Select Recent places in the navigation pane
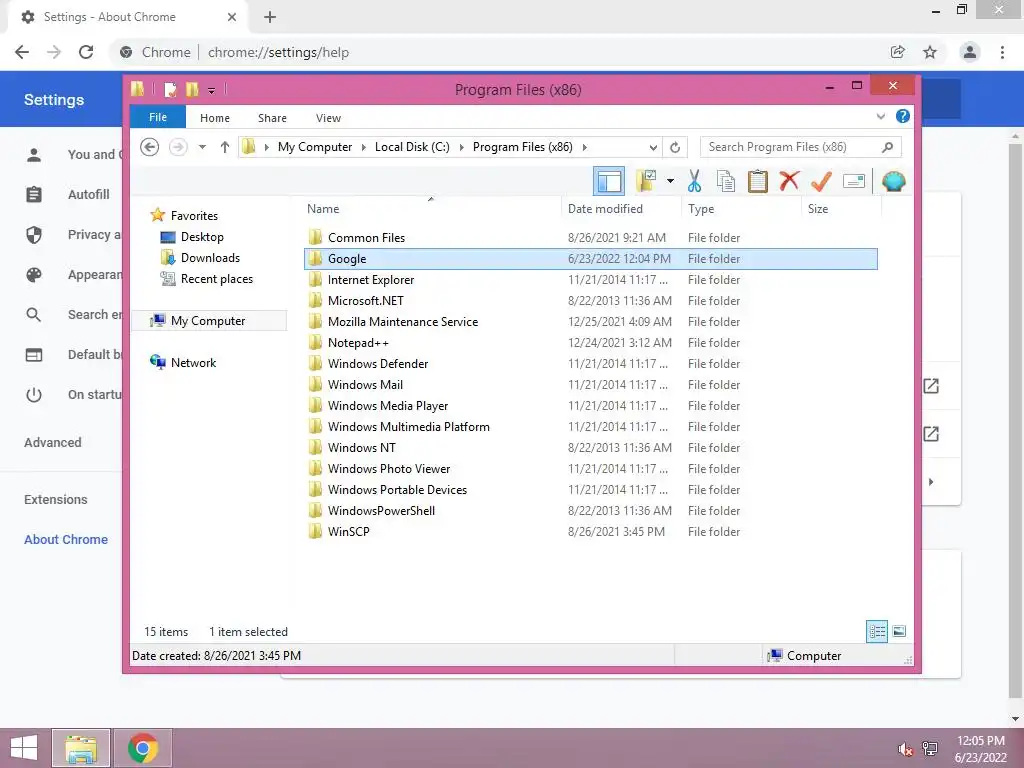This screenshot has width=1024, height=768. (217, 279)
